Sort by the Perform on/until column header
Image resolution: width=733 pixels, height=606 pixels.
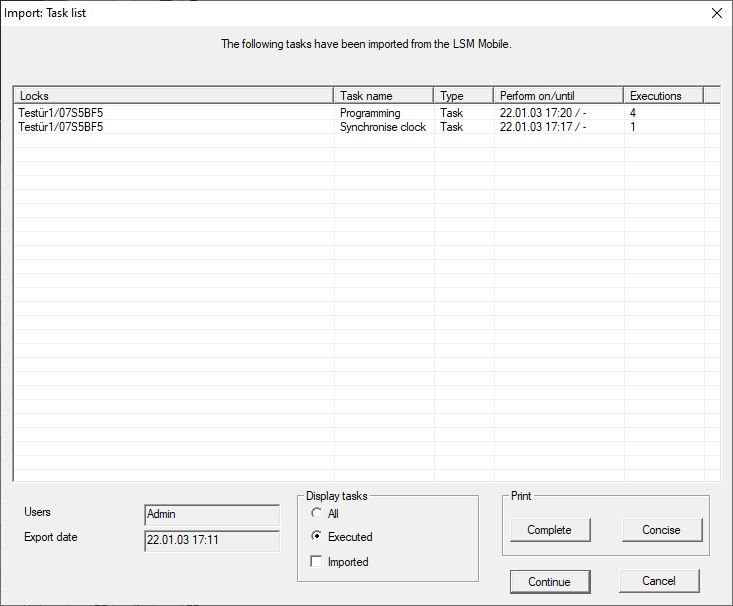558,96
